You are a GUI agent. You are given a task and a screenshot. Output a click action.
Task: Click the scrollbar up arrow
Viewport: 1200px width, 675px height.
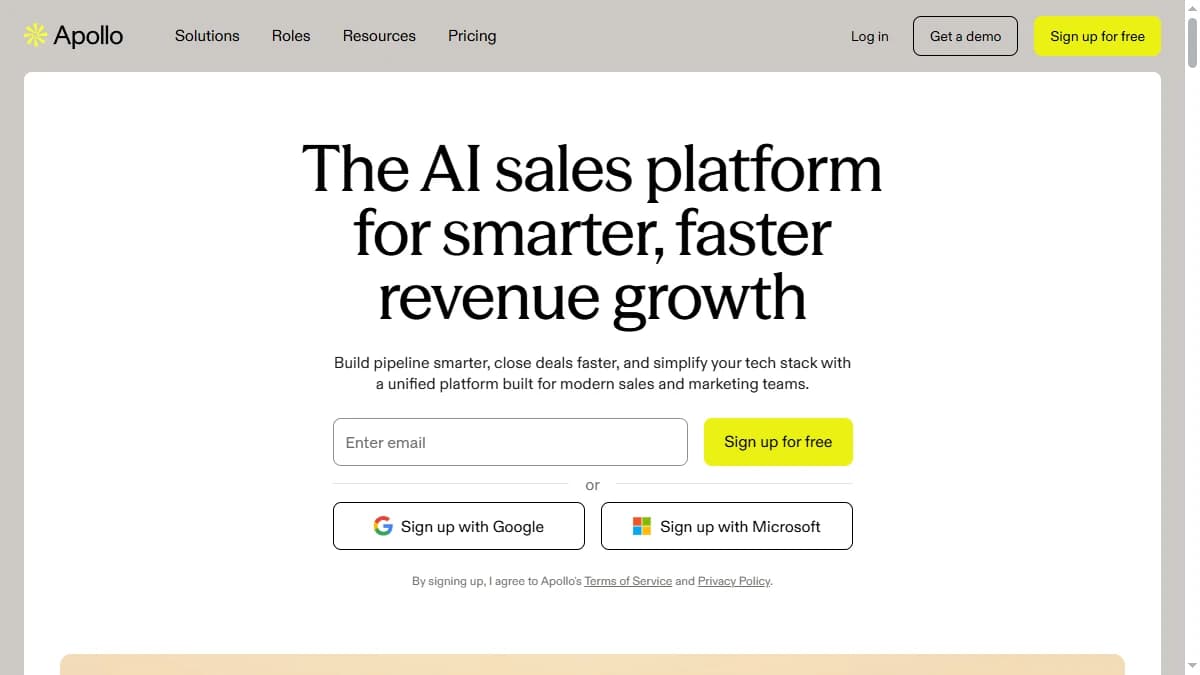1191,8
